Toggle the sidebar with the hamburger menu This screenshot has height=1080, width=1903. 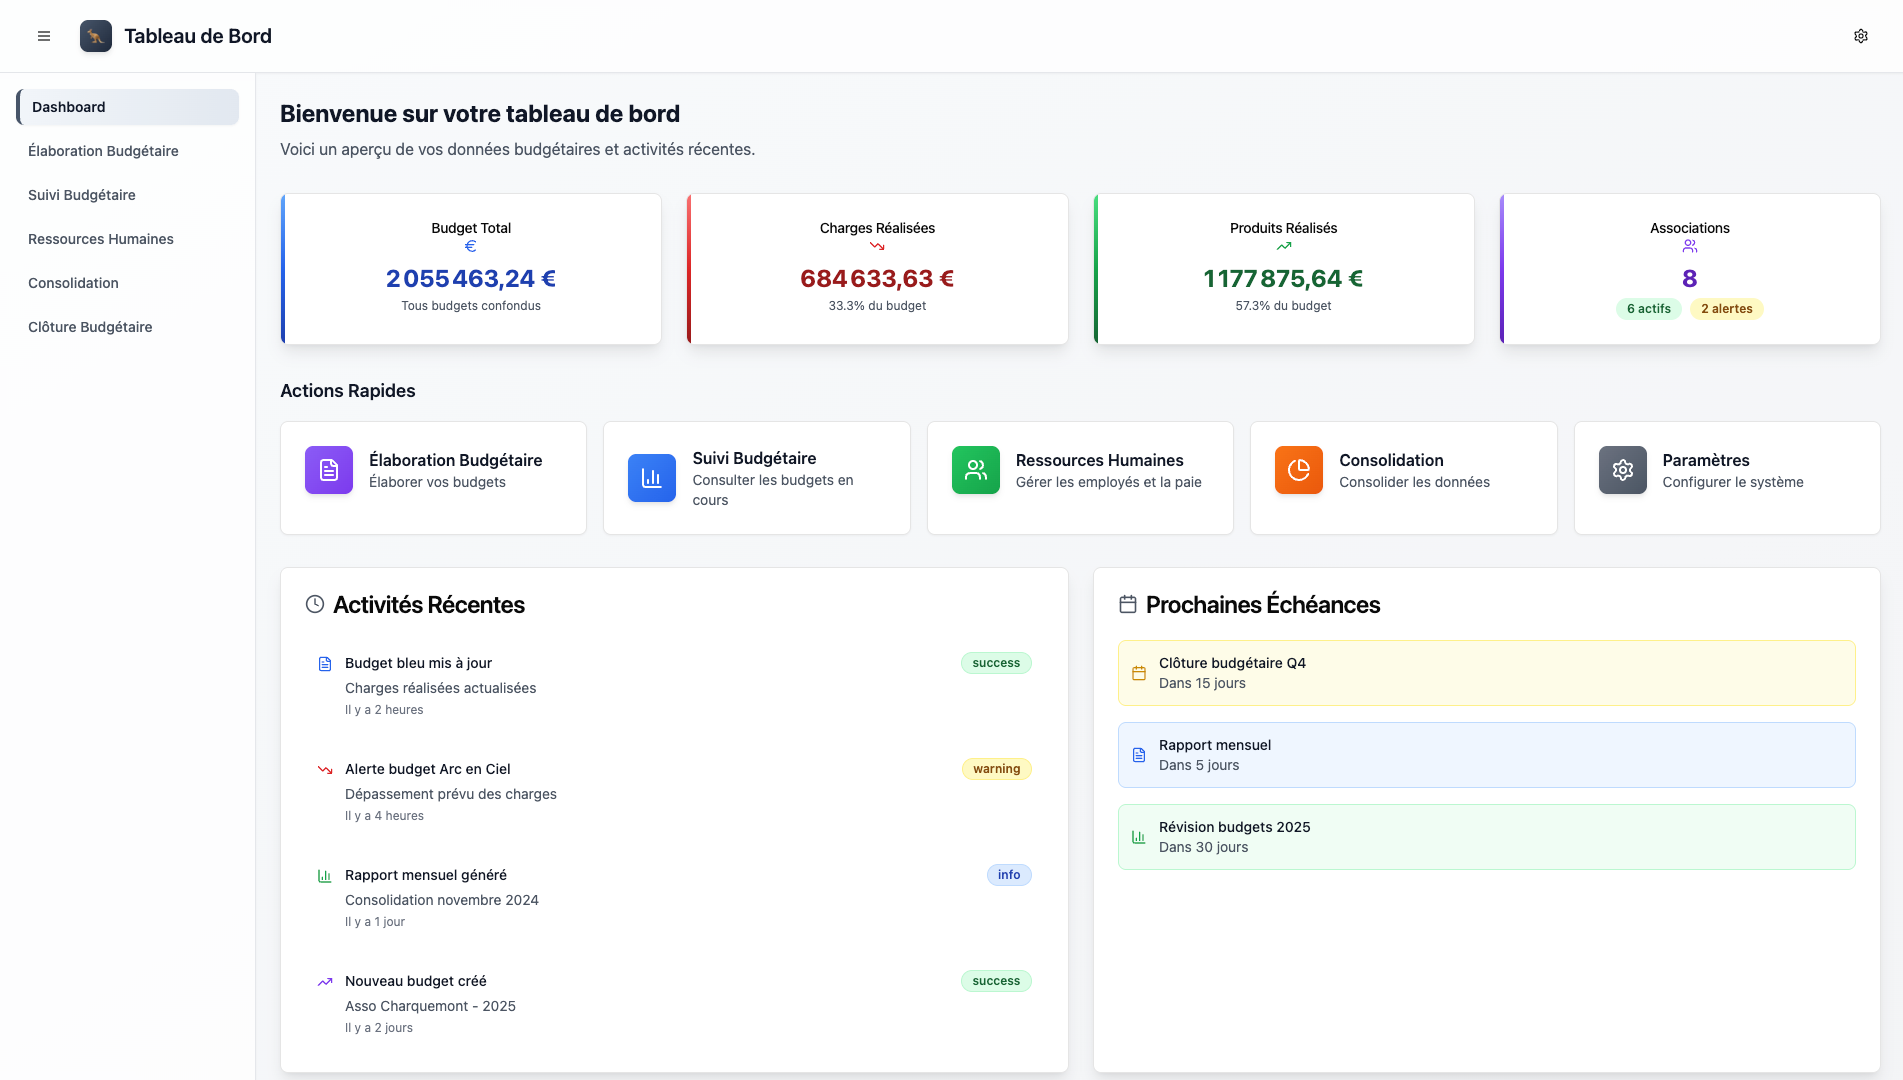click(x=43, y=35)
